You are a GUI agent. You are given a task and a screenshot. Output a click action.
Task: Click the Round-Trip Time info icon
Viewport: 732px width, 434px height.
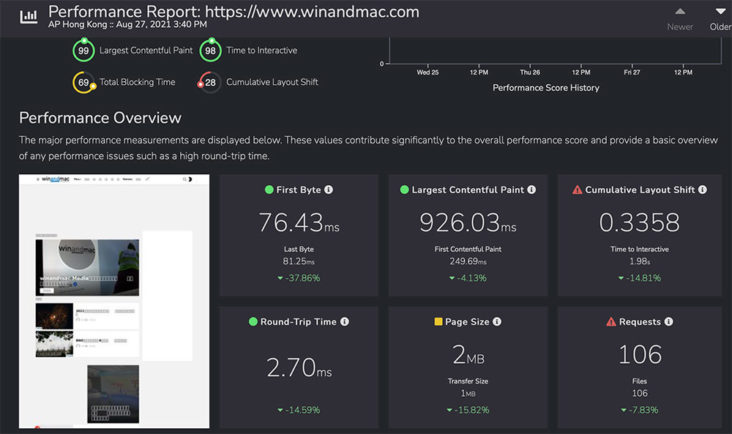pos(345,322)
